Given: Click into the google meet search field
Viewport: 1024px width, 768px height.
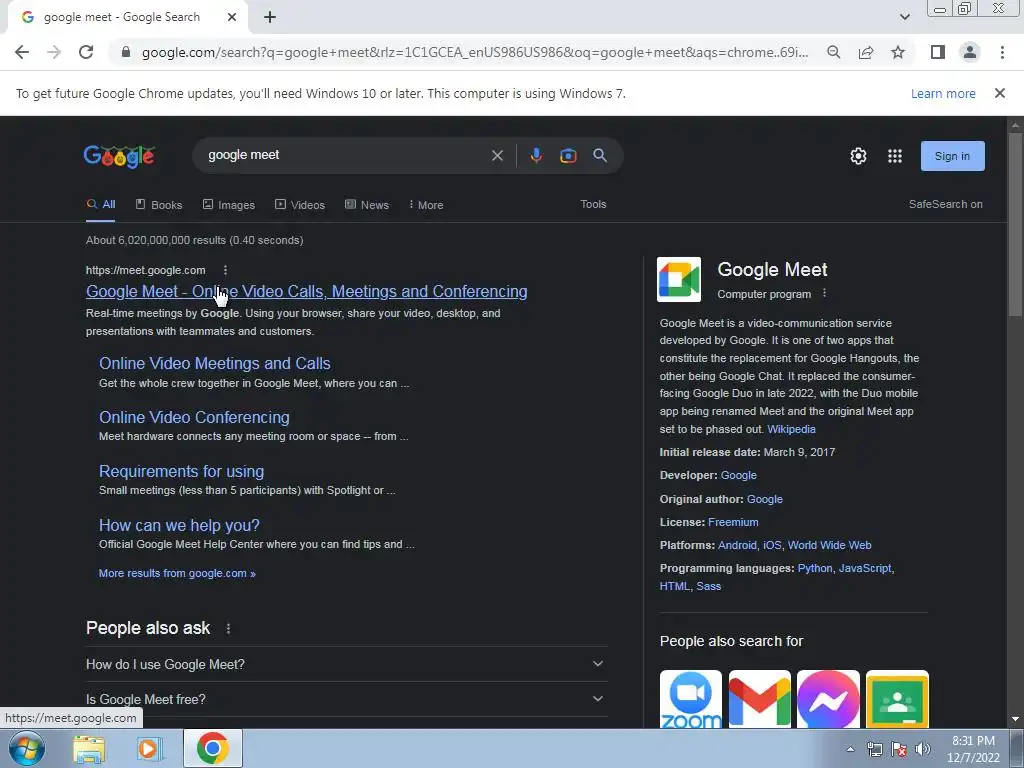Looking at the screenshot, I should [346, 155].
